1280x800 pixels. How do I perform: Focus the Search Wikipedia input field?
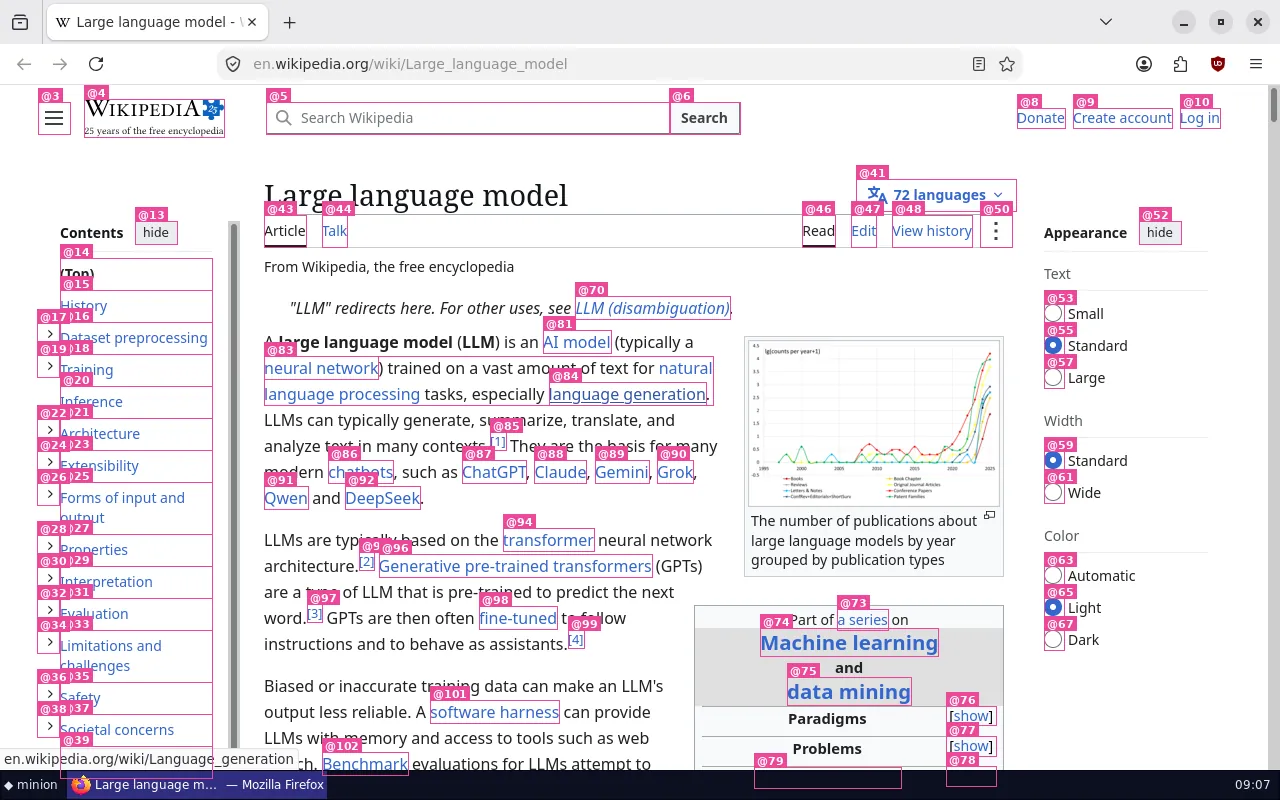[468, 118]
